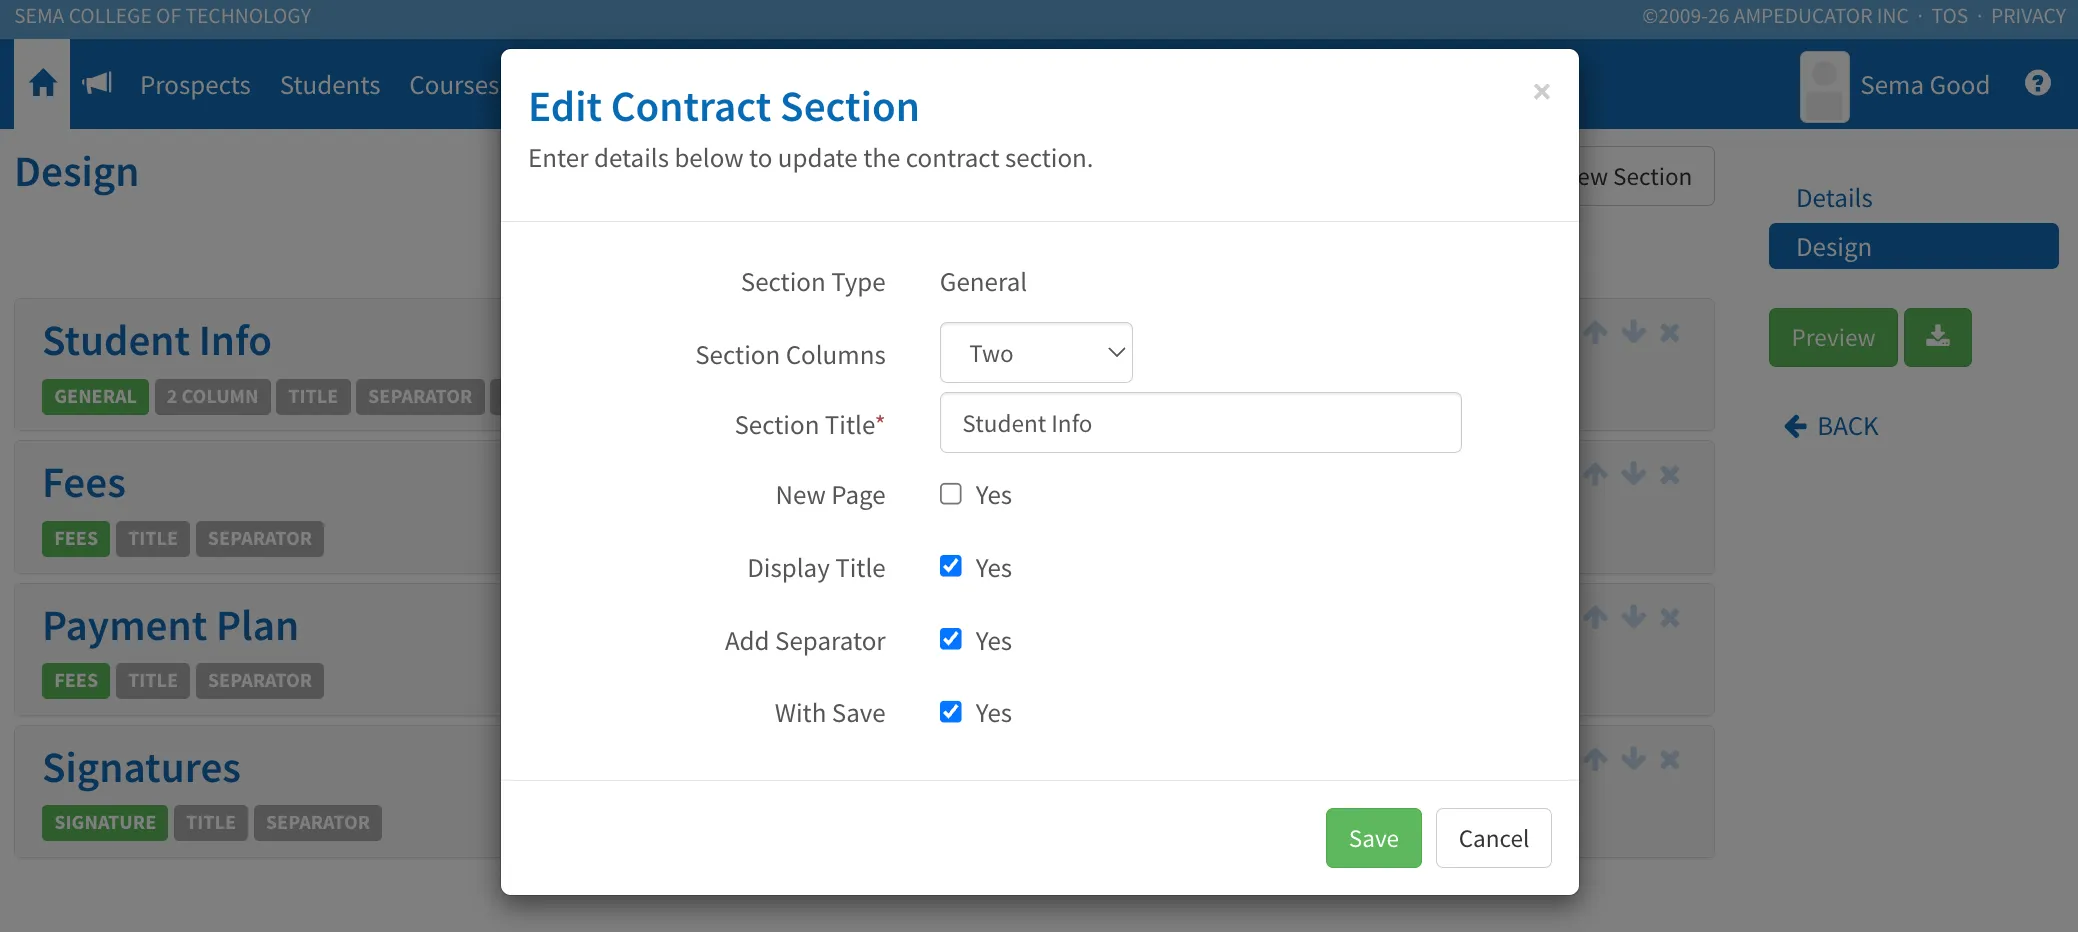Open the Section Columns dropdown
Screen dimensions: 2078x932
(1036, 352)
